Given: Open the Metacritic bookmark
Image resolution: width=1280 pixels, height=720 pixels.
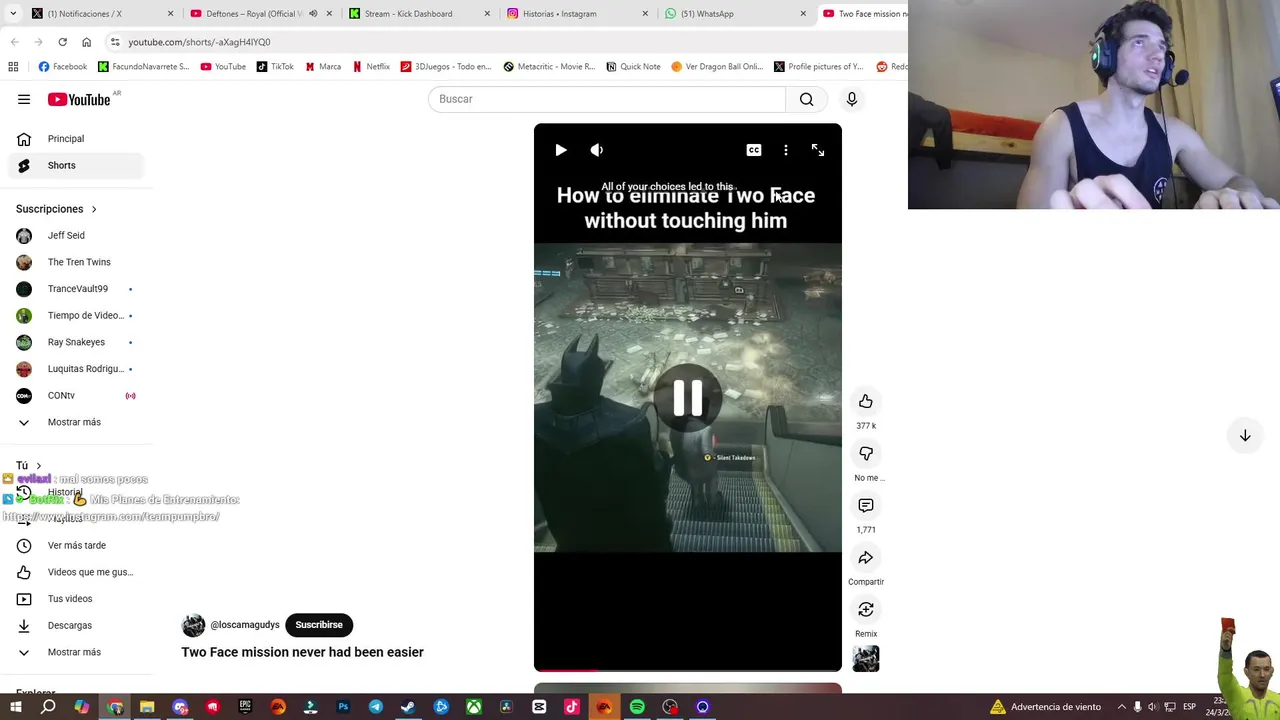Looking at the screenshot, I should pyautogui.click(x=549, y=67).
